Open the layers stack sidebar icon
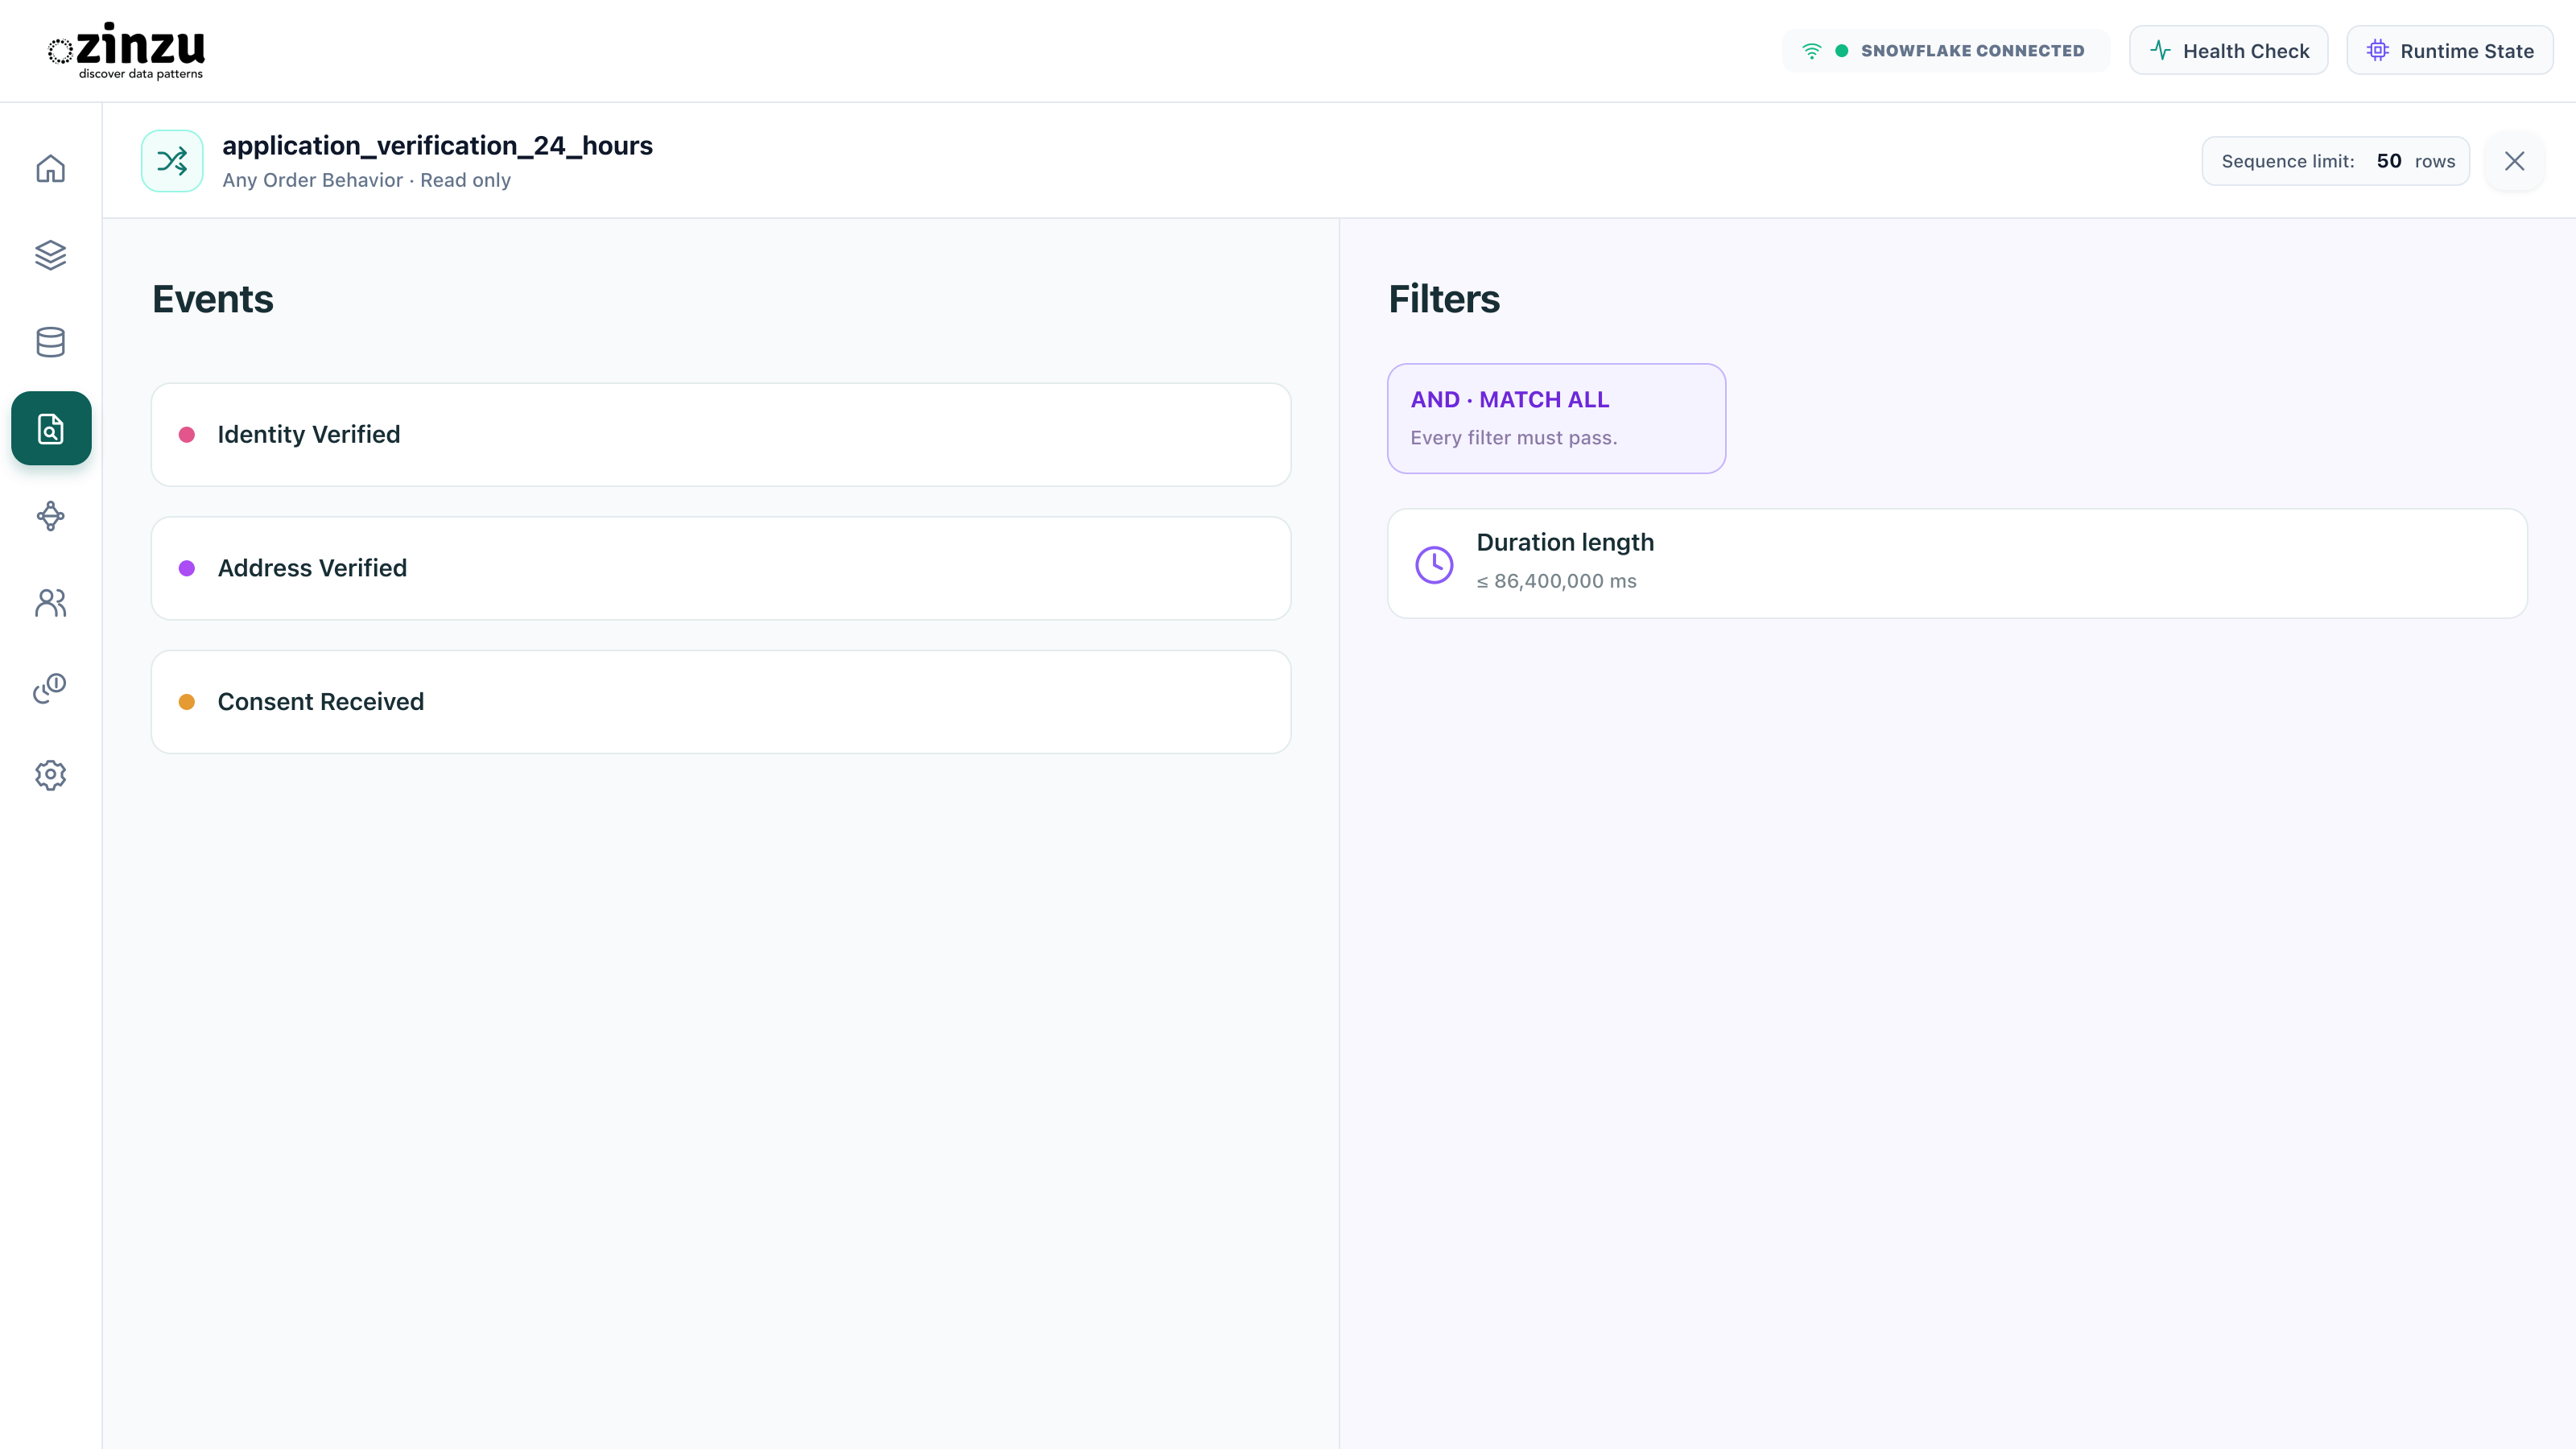 50,255
